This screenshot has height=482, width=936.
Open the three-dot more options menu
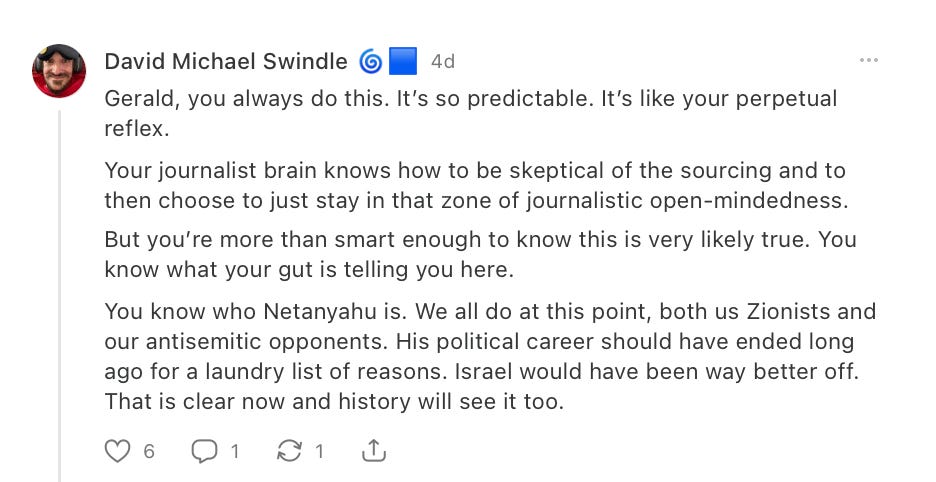coord(869,60)
